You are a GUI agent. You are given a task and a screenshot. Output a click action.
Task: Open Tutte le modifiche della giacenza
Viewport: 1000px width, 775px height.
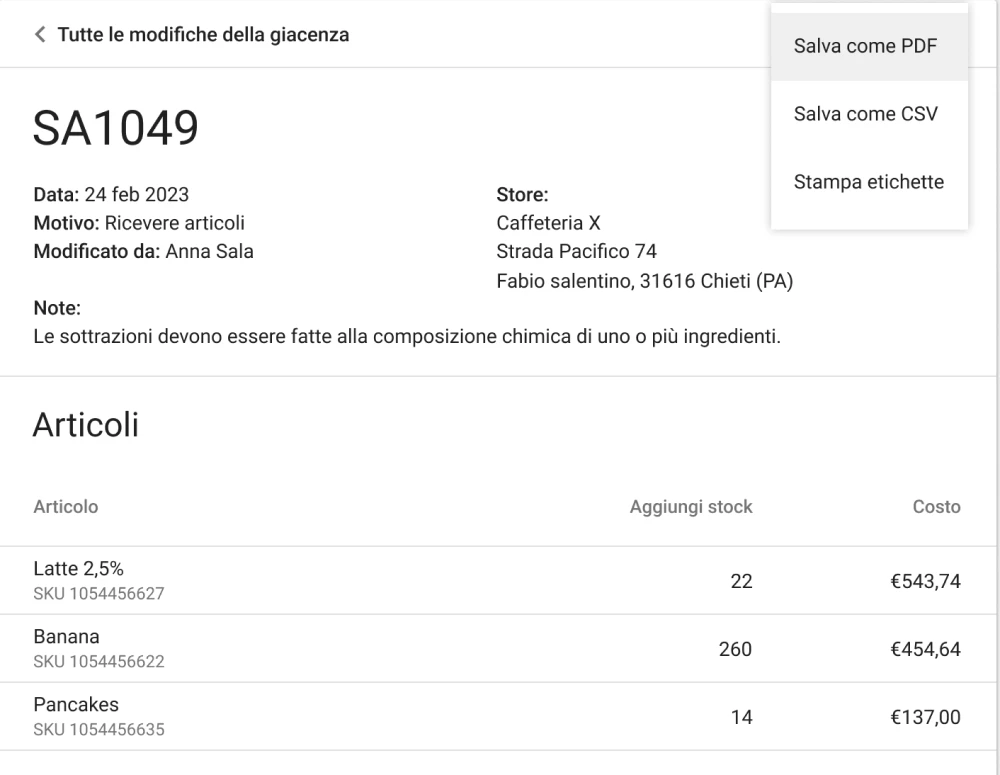click(200, 34)
